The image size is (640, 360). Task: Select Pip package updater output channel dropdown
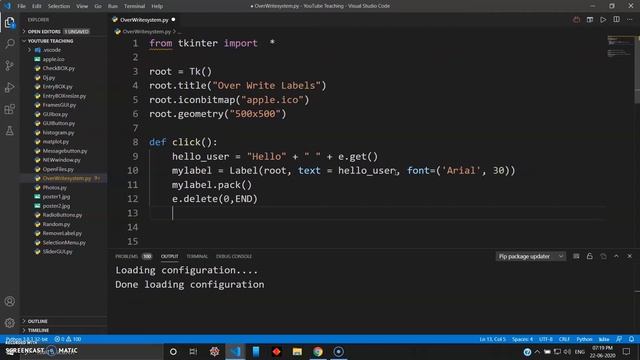pos(531,256)
